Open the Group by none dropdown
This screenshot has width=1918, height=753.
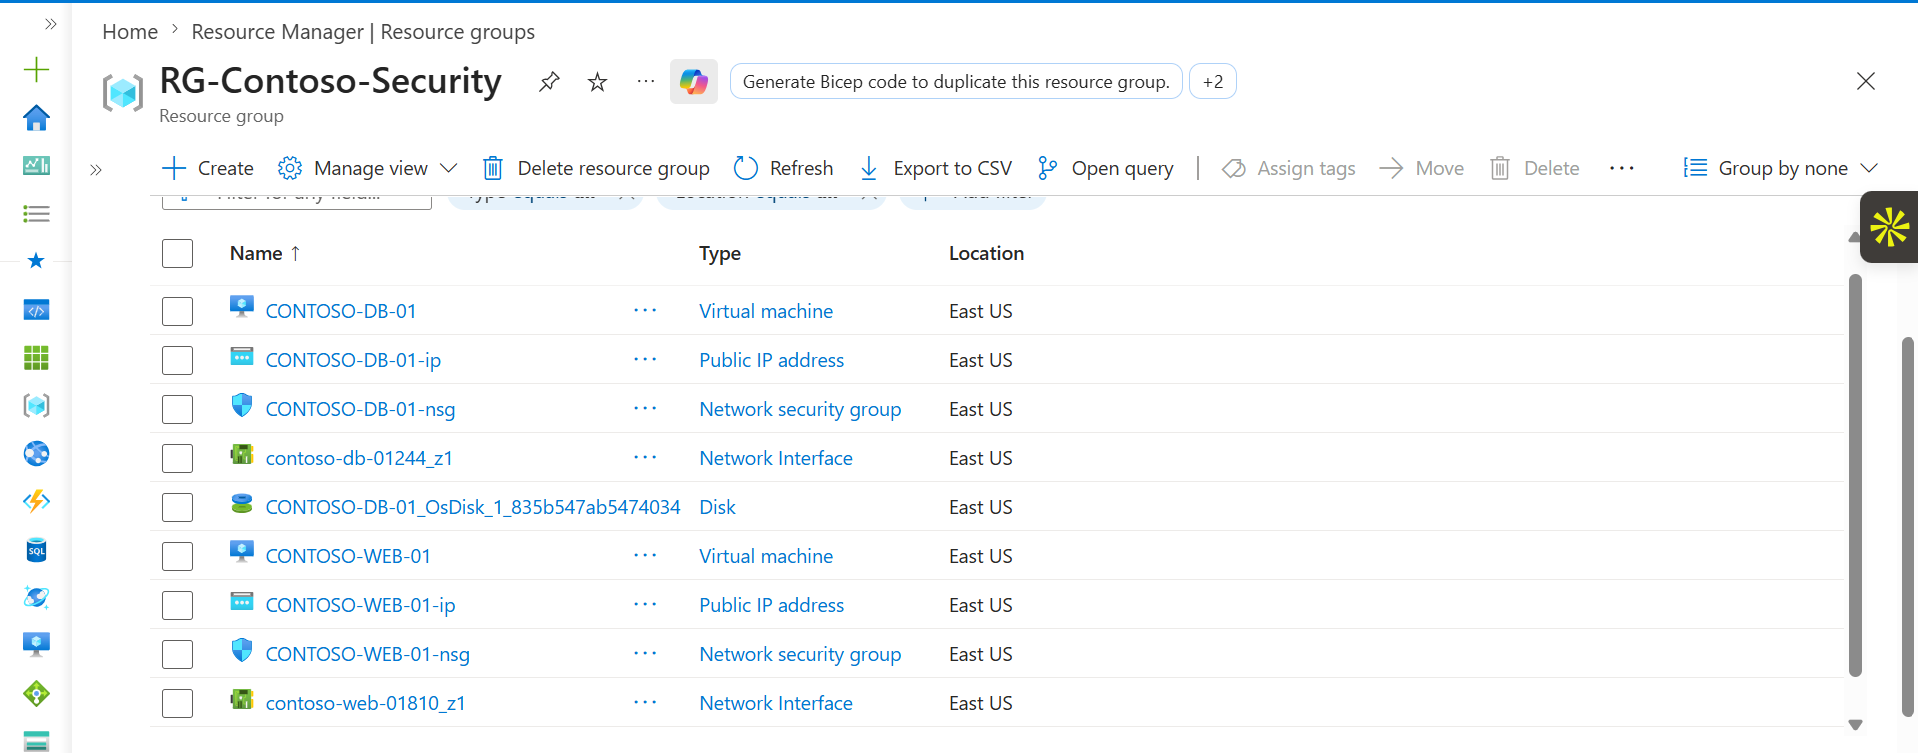point(1780,168)
